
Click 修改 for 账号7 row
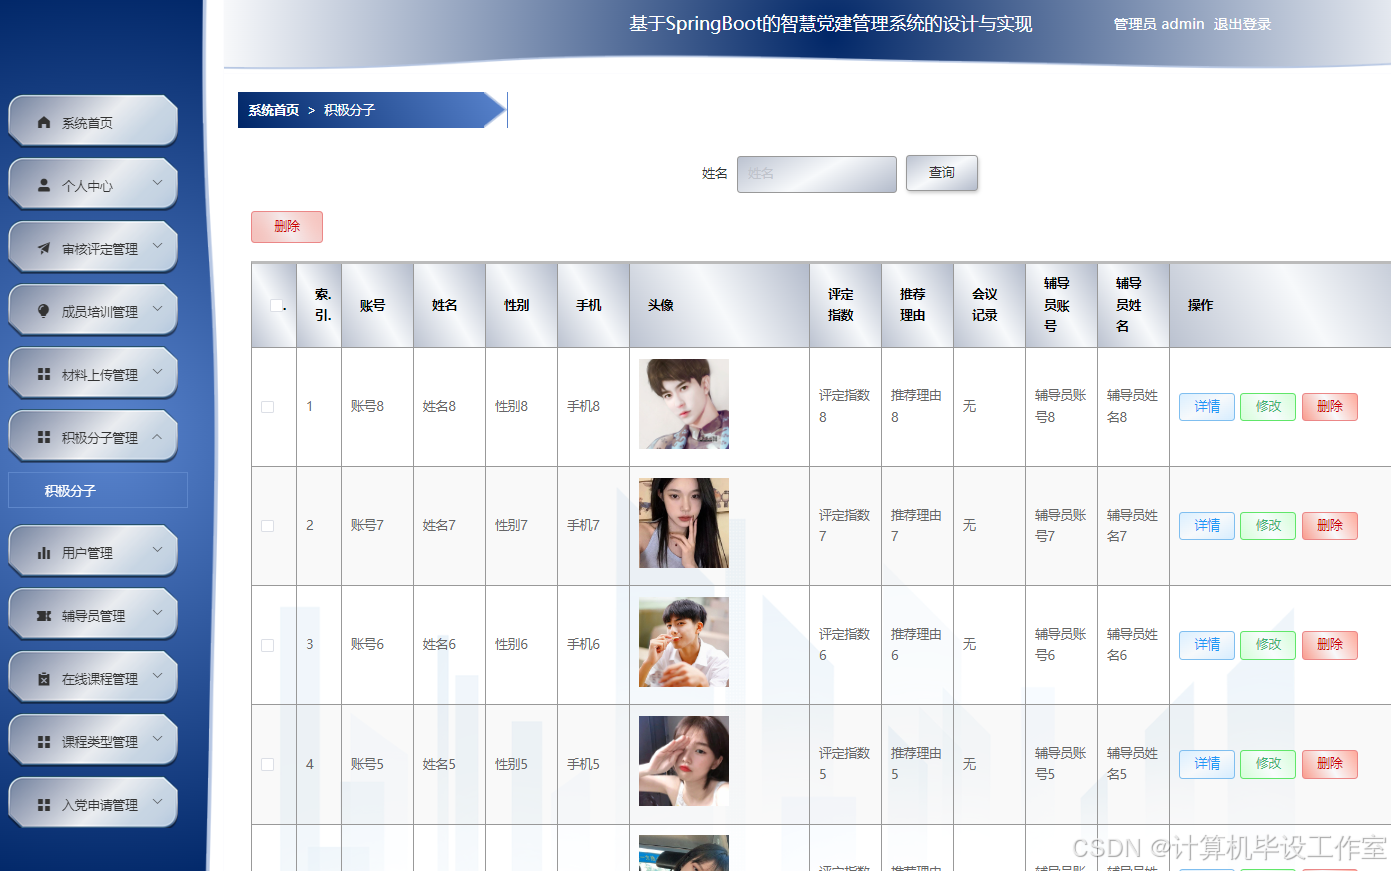[1268, 526]
